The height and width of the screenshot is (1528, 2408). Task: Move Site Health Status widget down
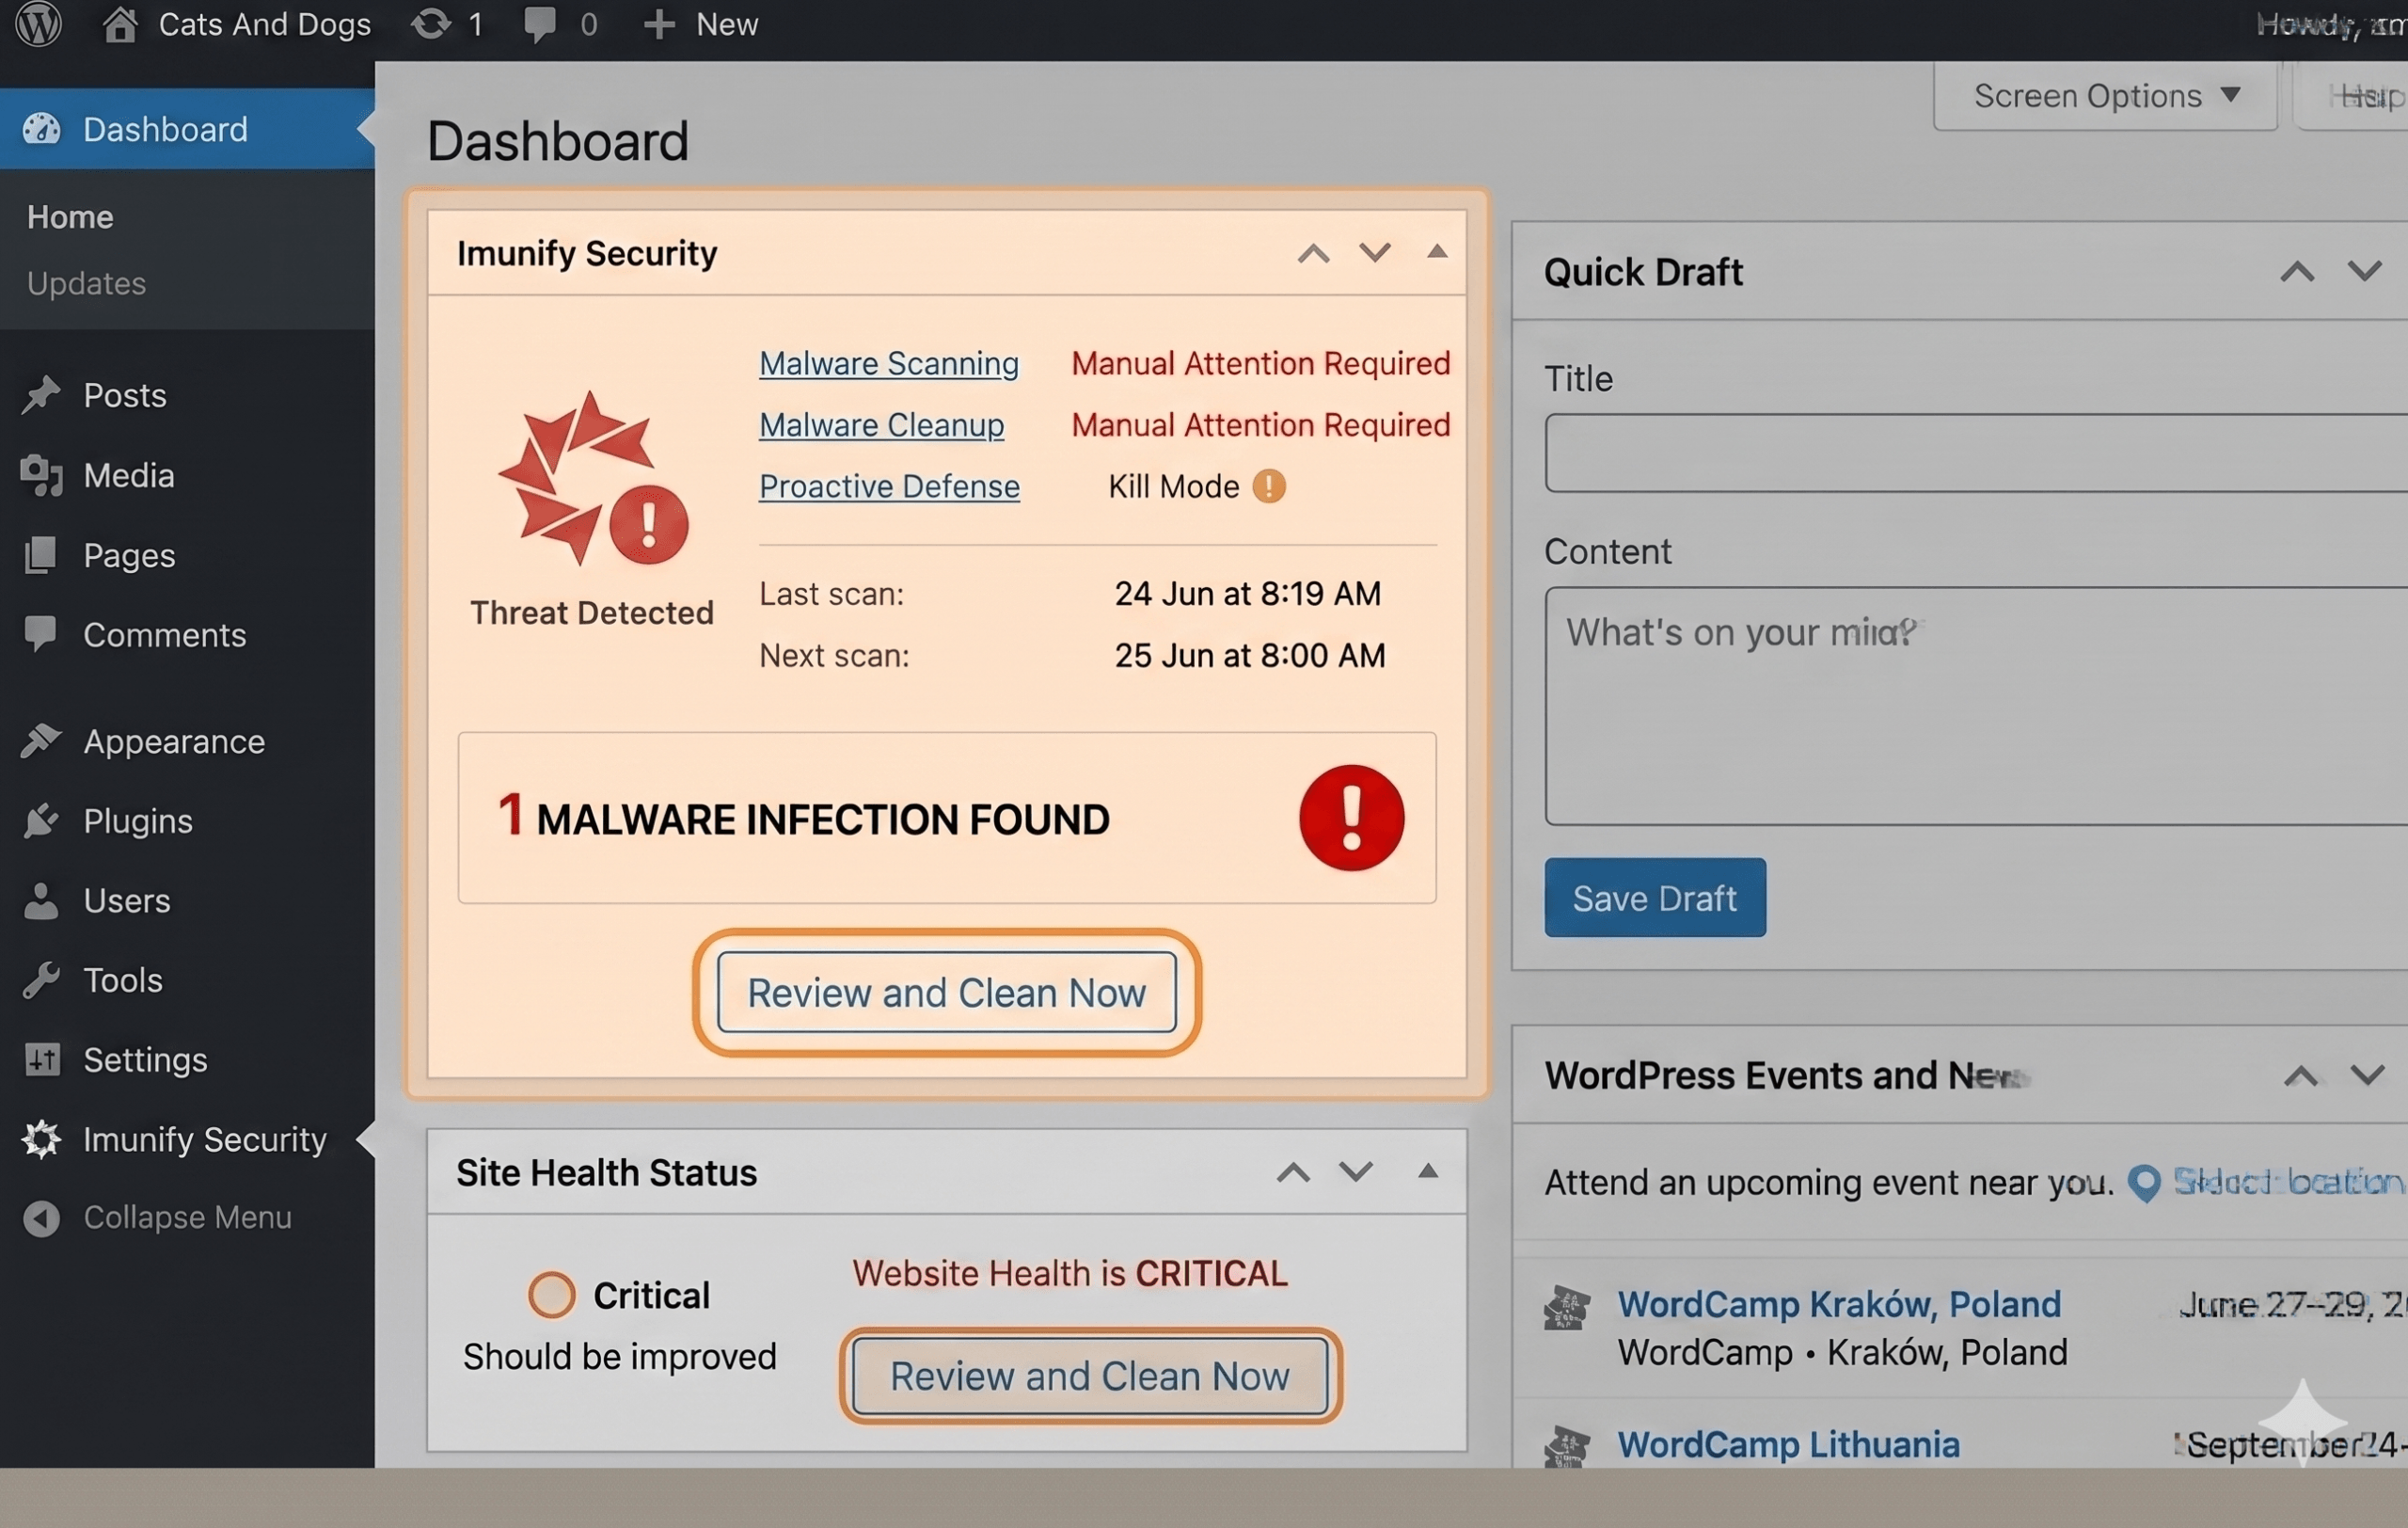click(x=1356, y=1172)
